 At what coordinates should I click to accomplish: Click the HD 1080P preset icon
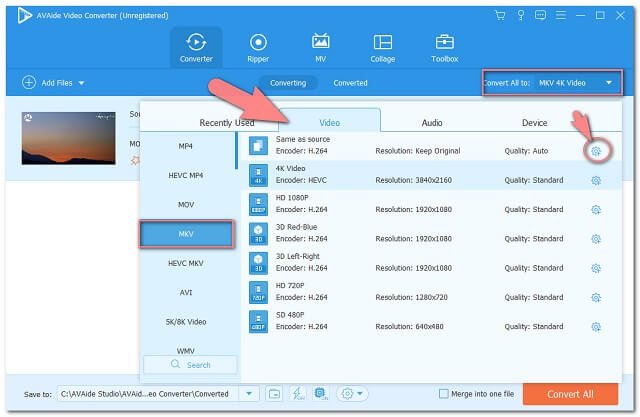[x=258, y=204]
